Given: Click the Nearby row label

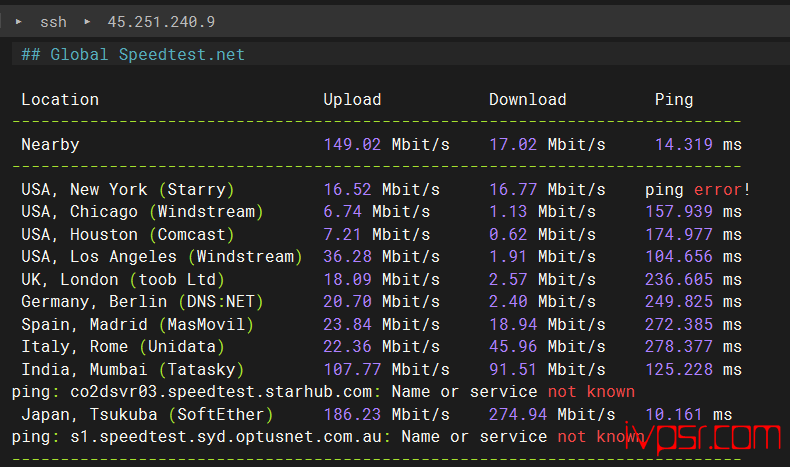Looking at the screenshot, I should [50, 144].
